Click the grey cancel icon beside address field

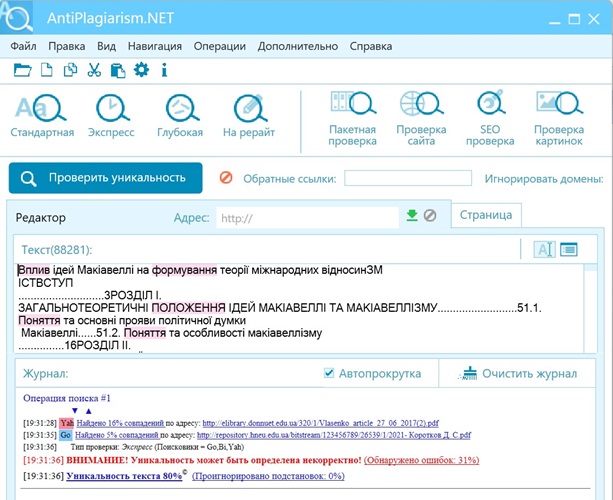coord(430,215)
